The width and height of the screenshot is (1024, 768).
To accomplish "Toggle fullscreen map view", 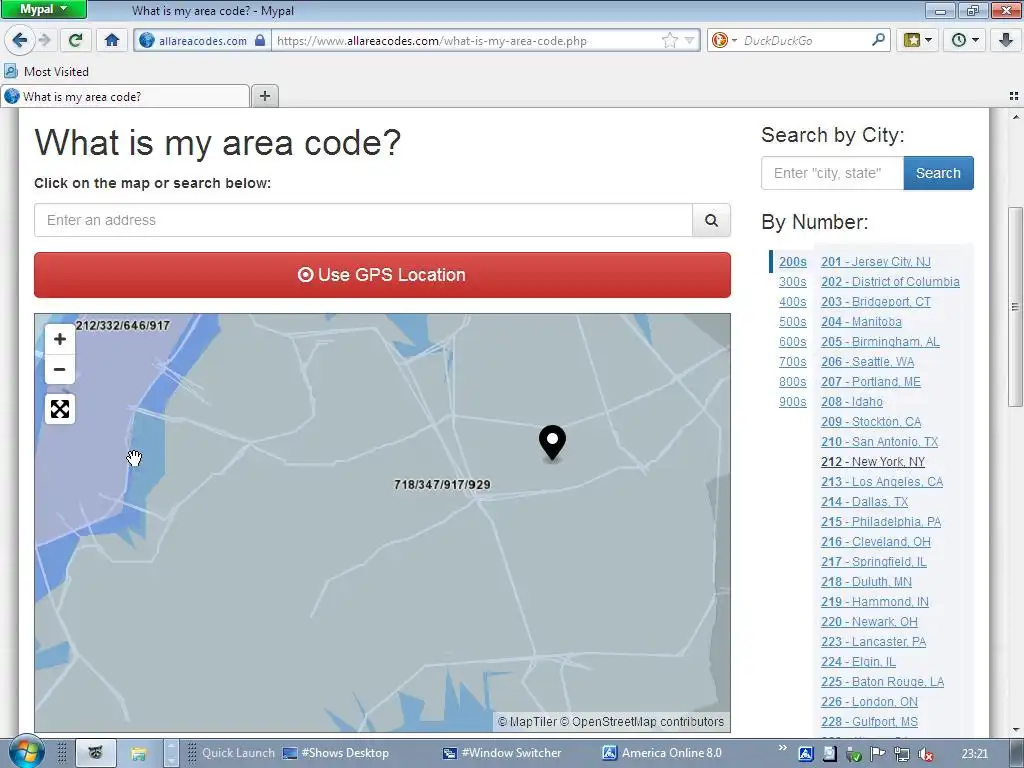I will click(59, 409).
